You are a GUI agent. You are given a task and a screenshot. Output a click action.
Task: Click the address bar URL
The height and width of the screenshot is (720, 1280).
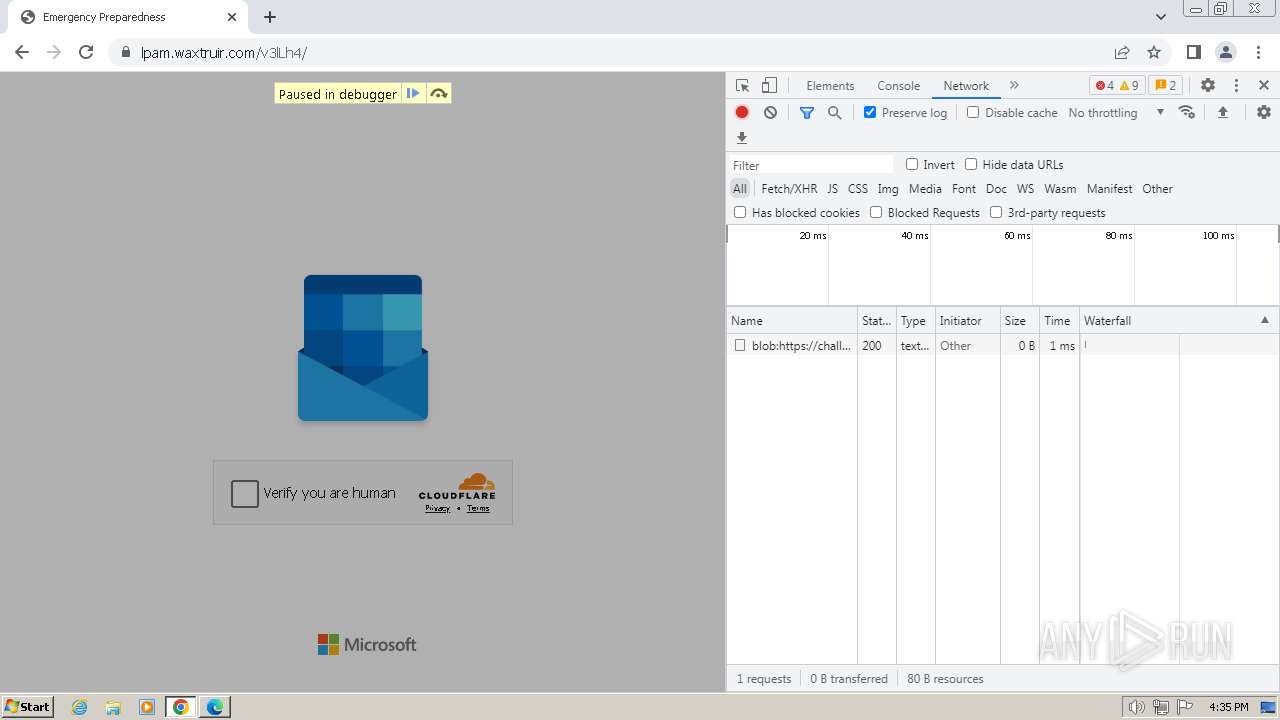pos(224,52)
